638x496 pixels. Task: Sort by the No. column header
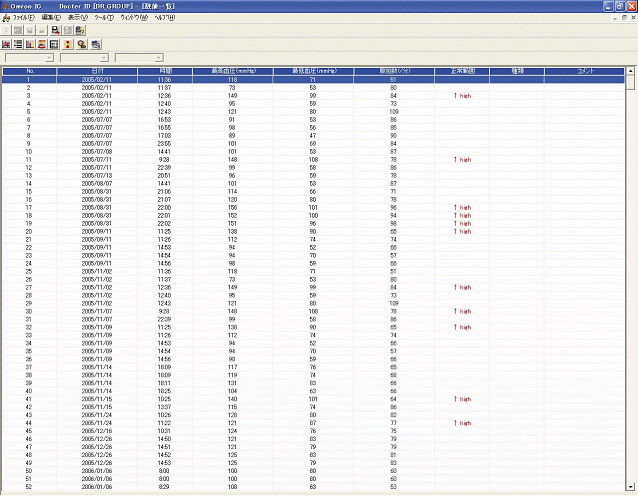coord(29,71)
